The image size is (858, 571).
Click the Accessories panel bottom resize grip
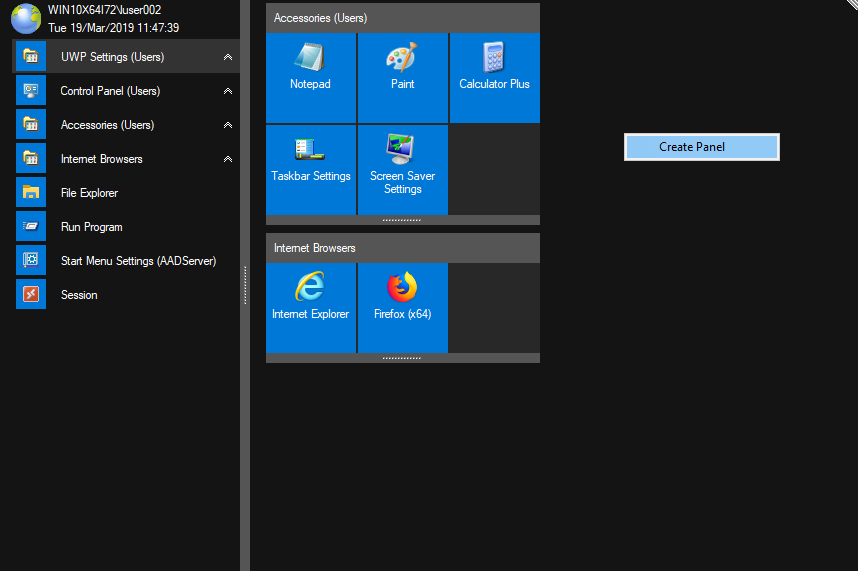click(402, 220)
